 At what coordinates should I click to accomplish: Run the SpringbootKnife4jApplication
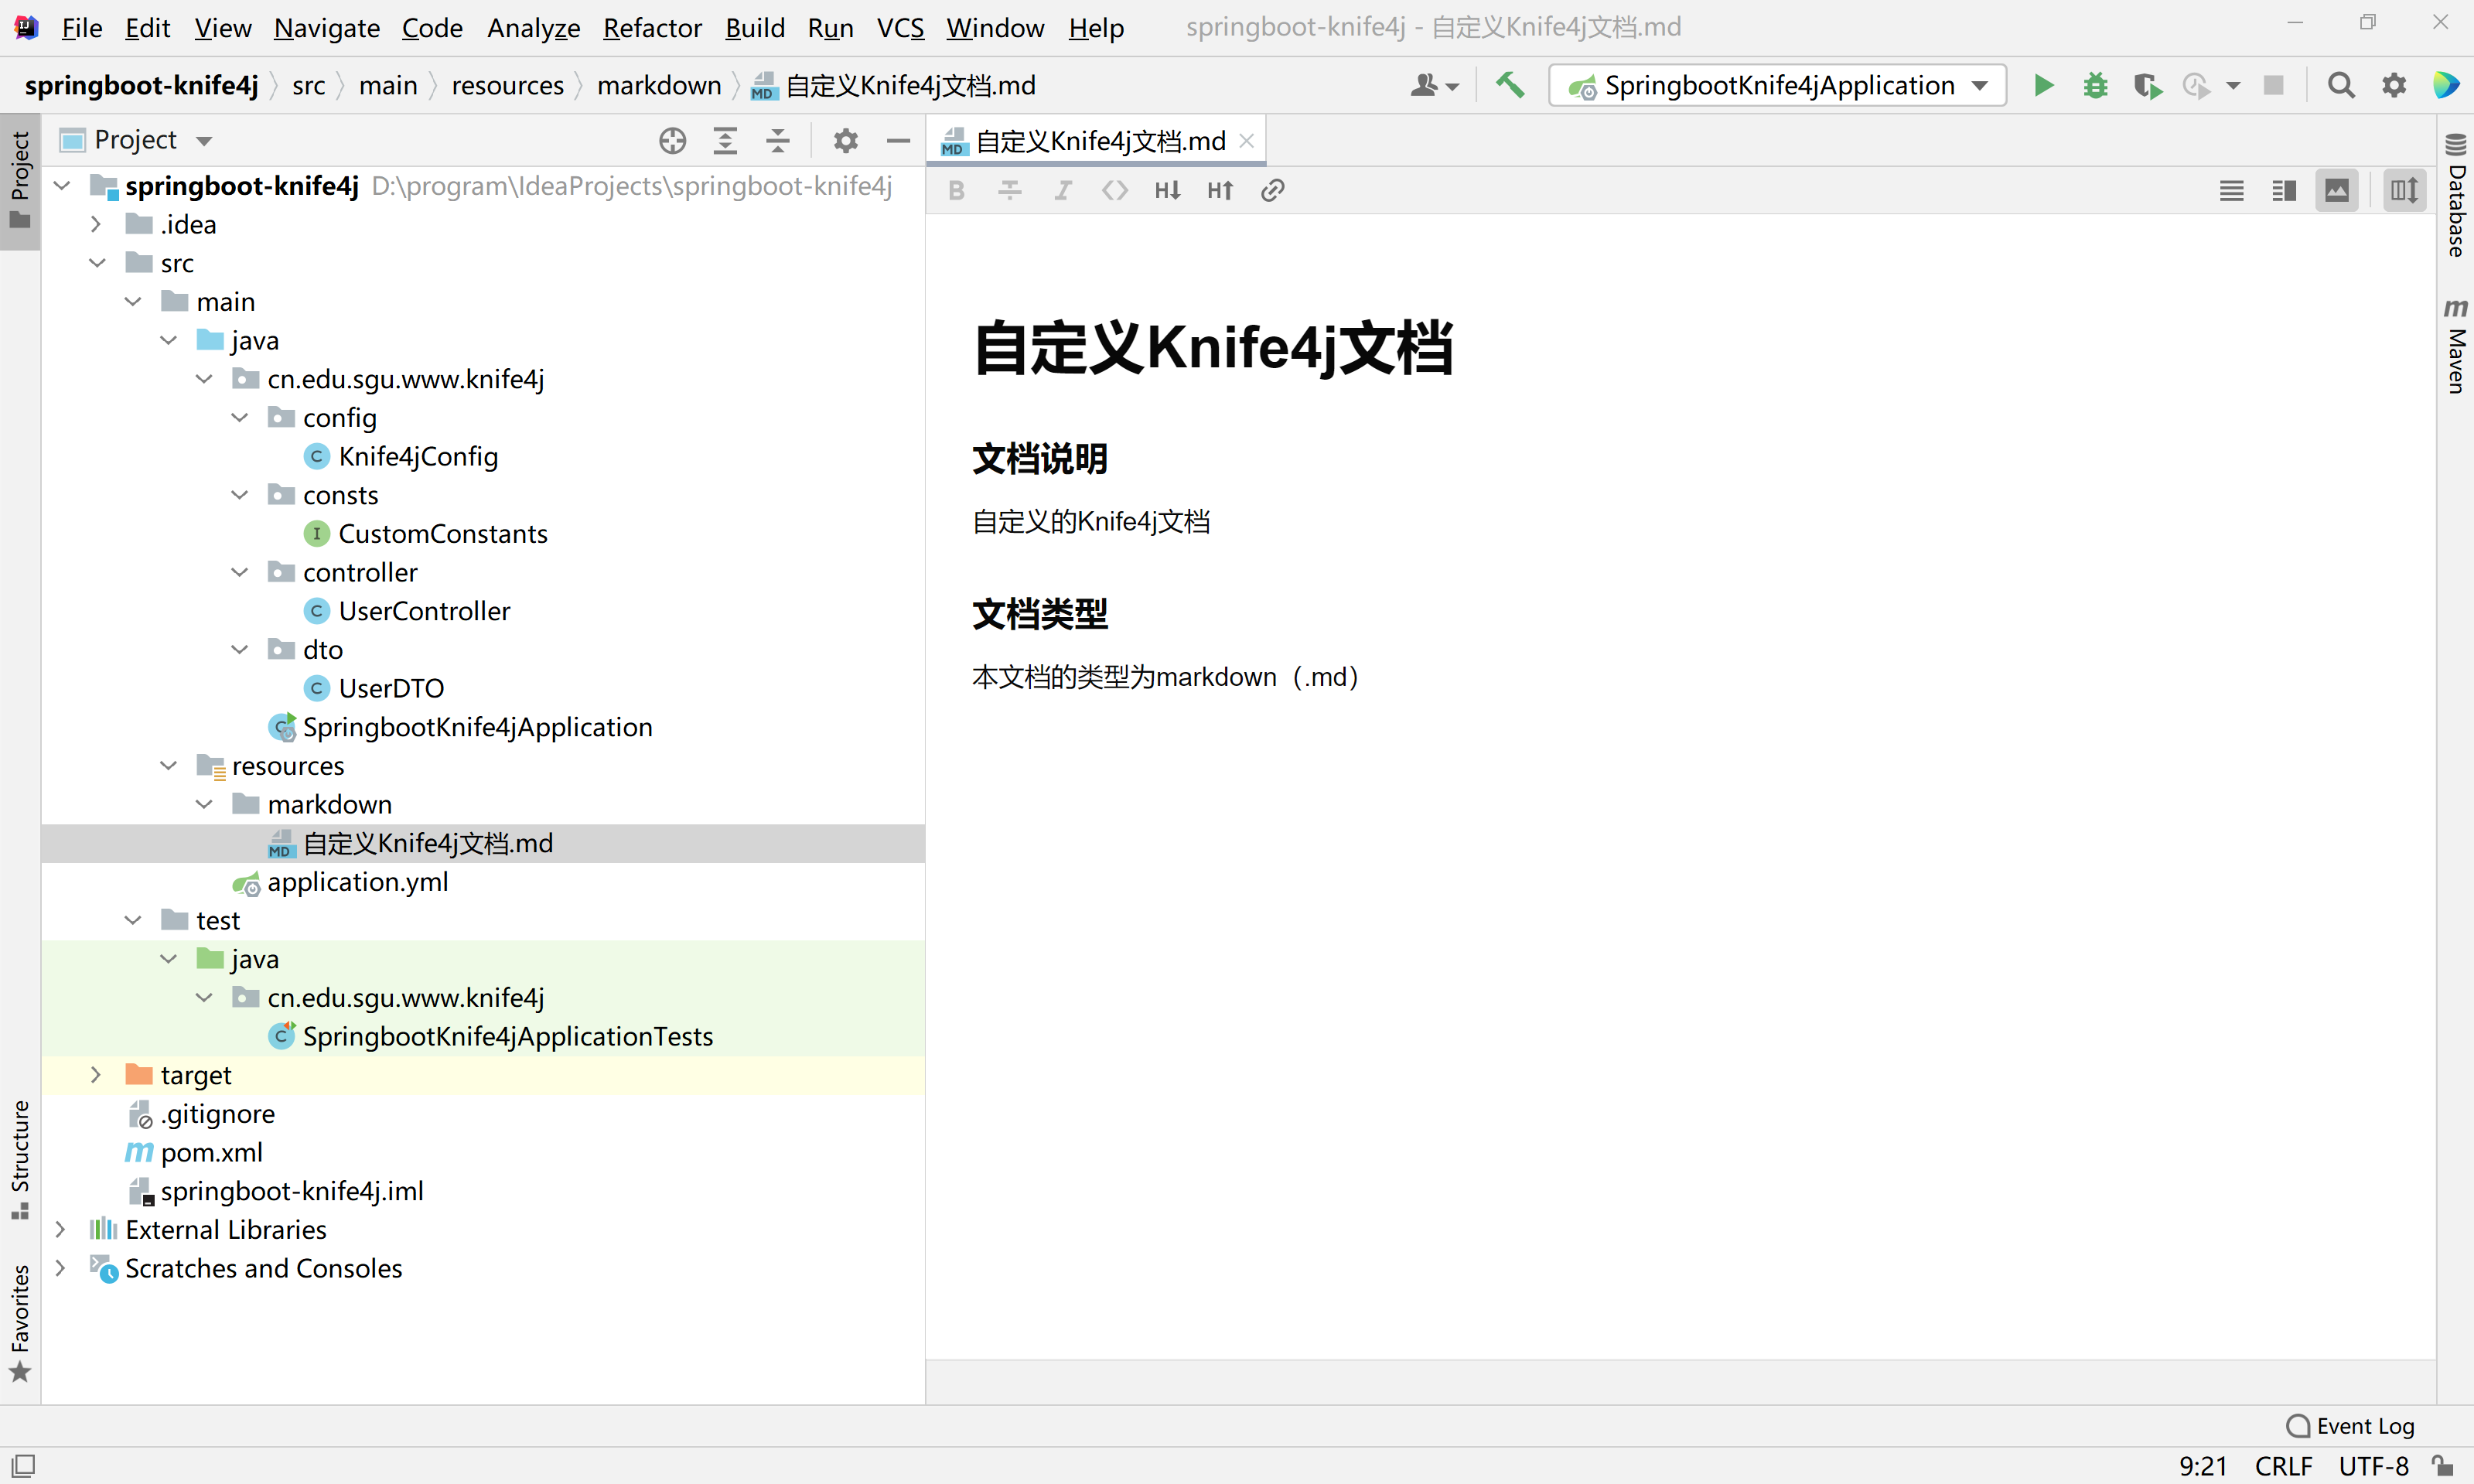pyautogui.click(x=2044, y=85)
